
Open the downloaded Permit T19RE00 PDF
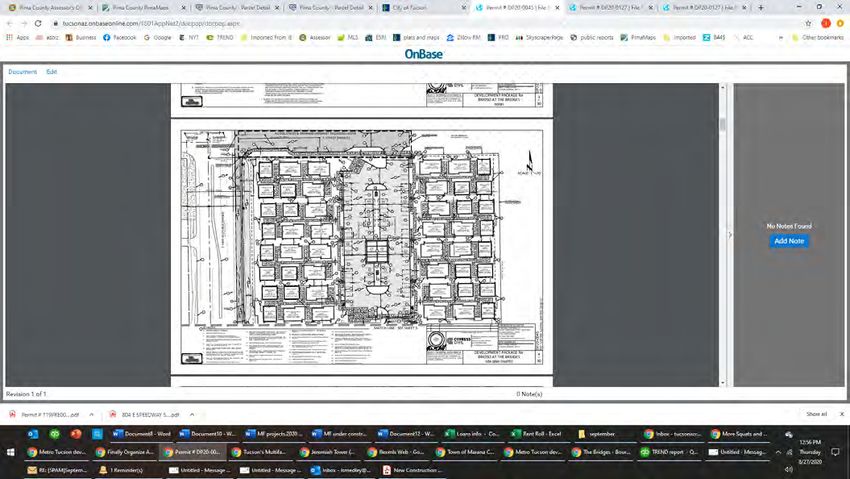coord(46,415)
